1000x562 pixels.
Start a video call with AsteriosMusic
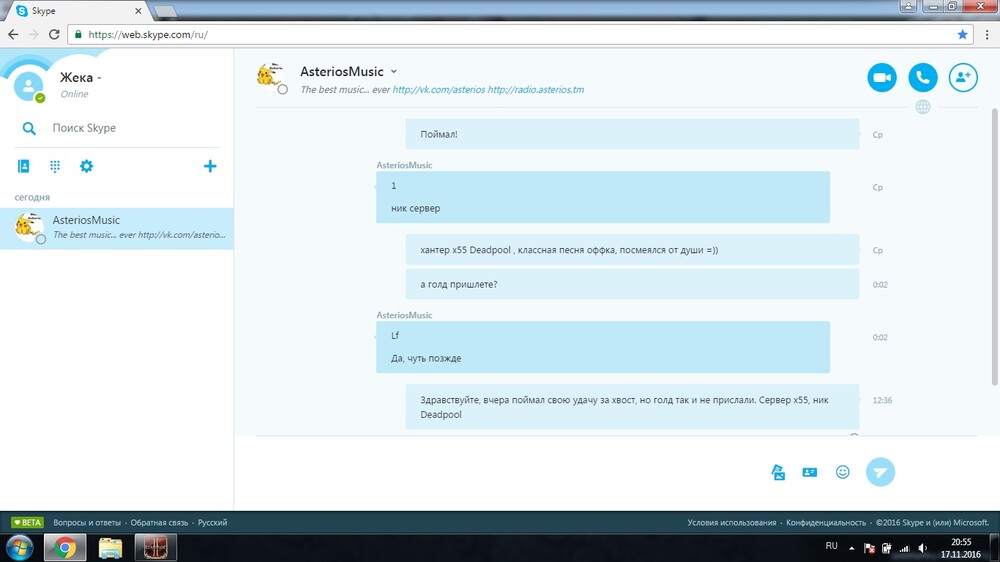pyautogui.click(x=882, y=78)
